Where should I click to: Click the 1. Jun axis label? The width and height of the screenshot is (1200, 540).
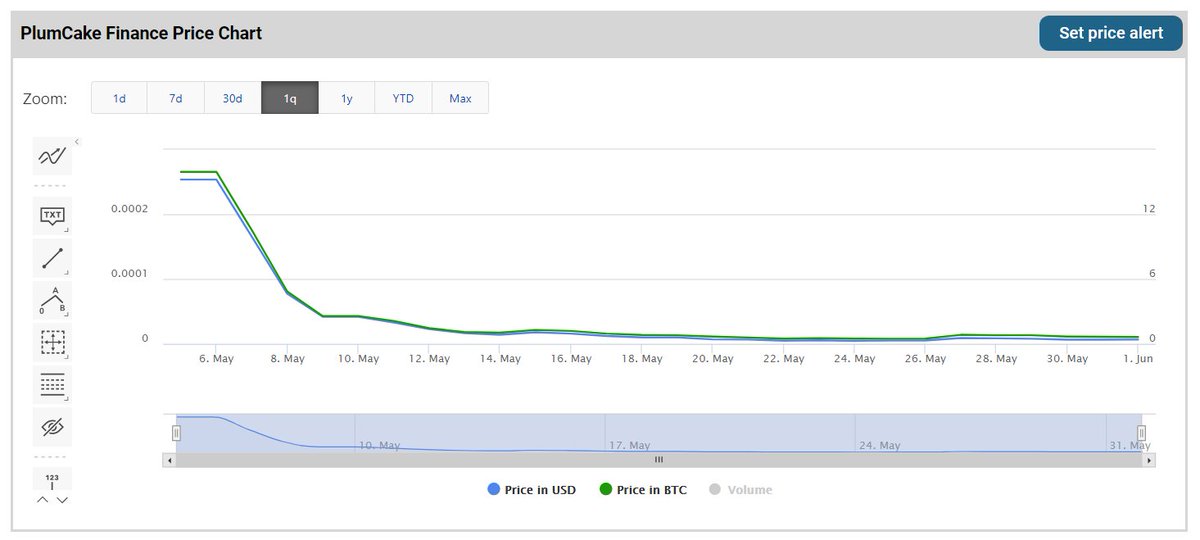point(1137,358)
